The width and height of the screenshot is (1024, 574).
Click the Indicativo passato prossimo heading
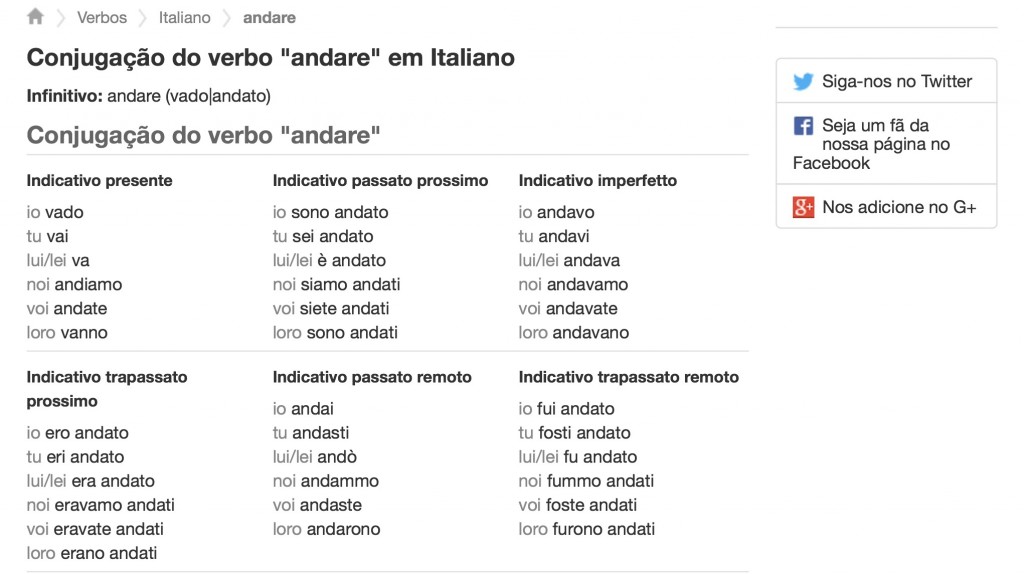tap(380, 181)
